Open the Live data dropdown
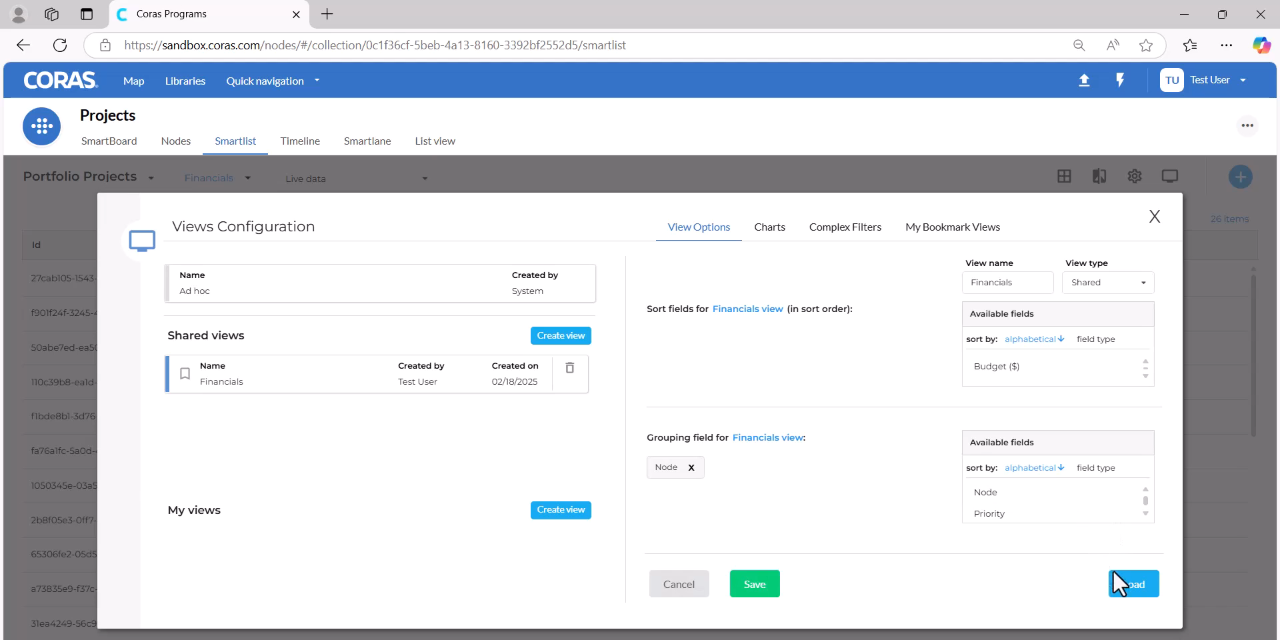1280x640 pixels. point(356,179)
